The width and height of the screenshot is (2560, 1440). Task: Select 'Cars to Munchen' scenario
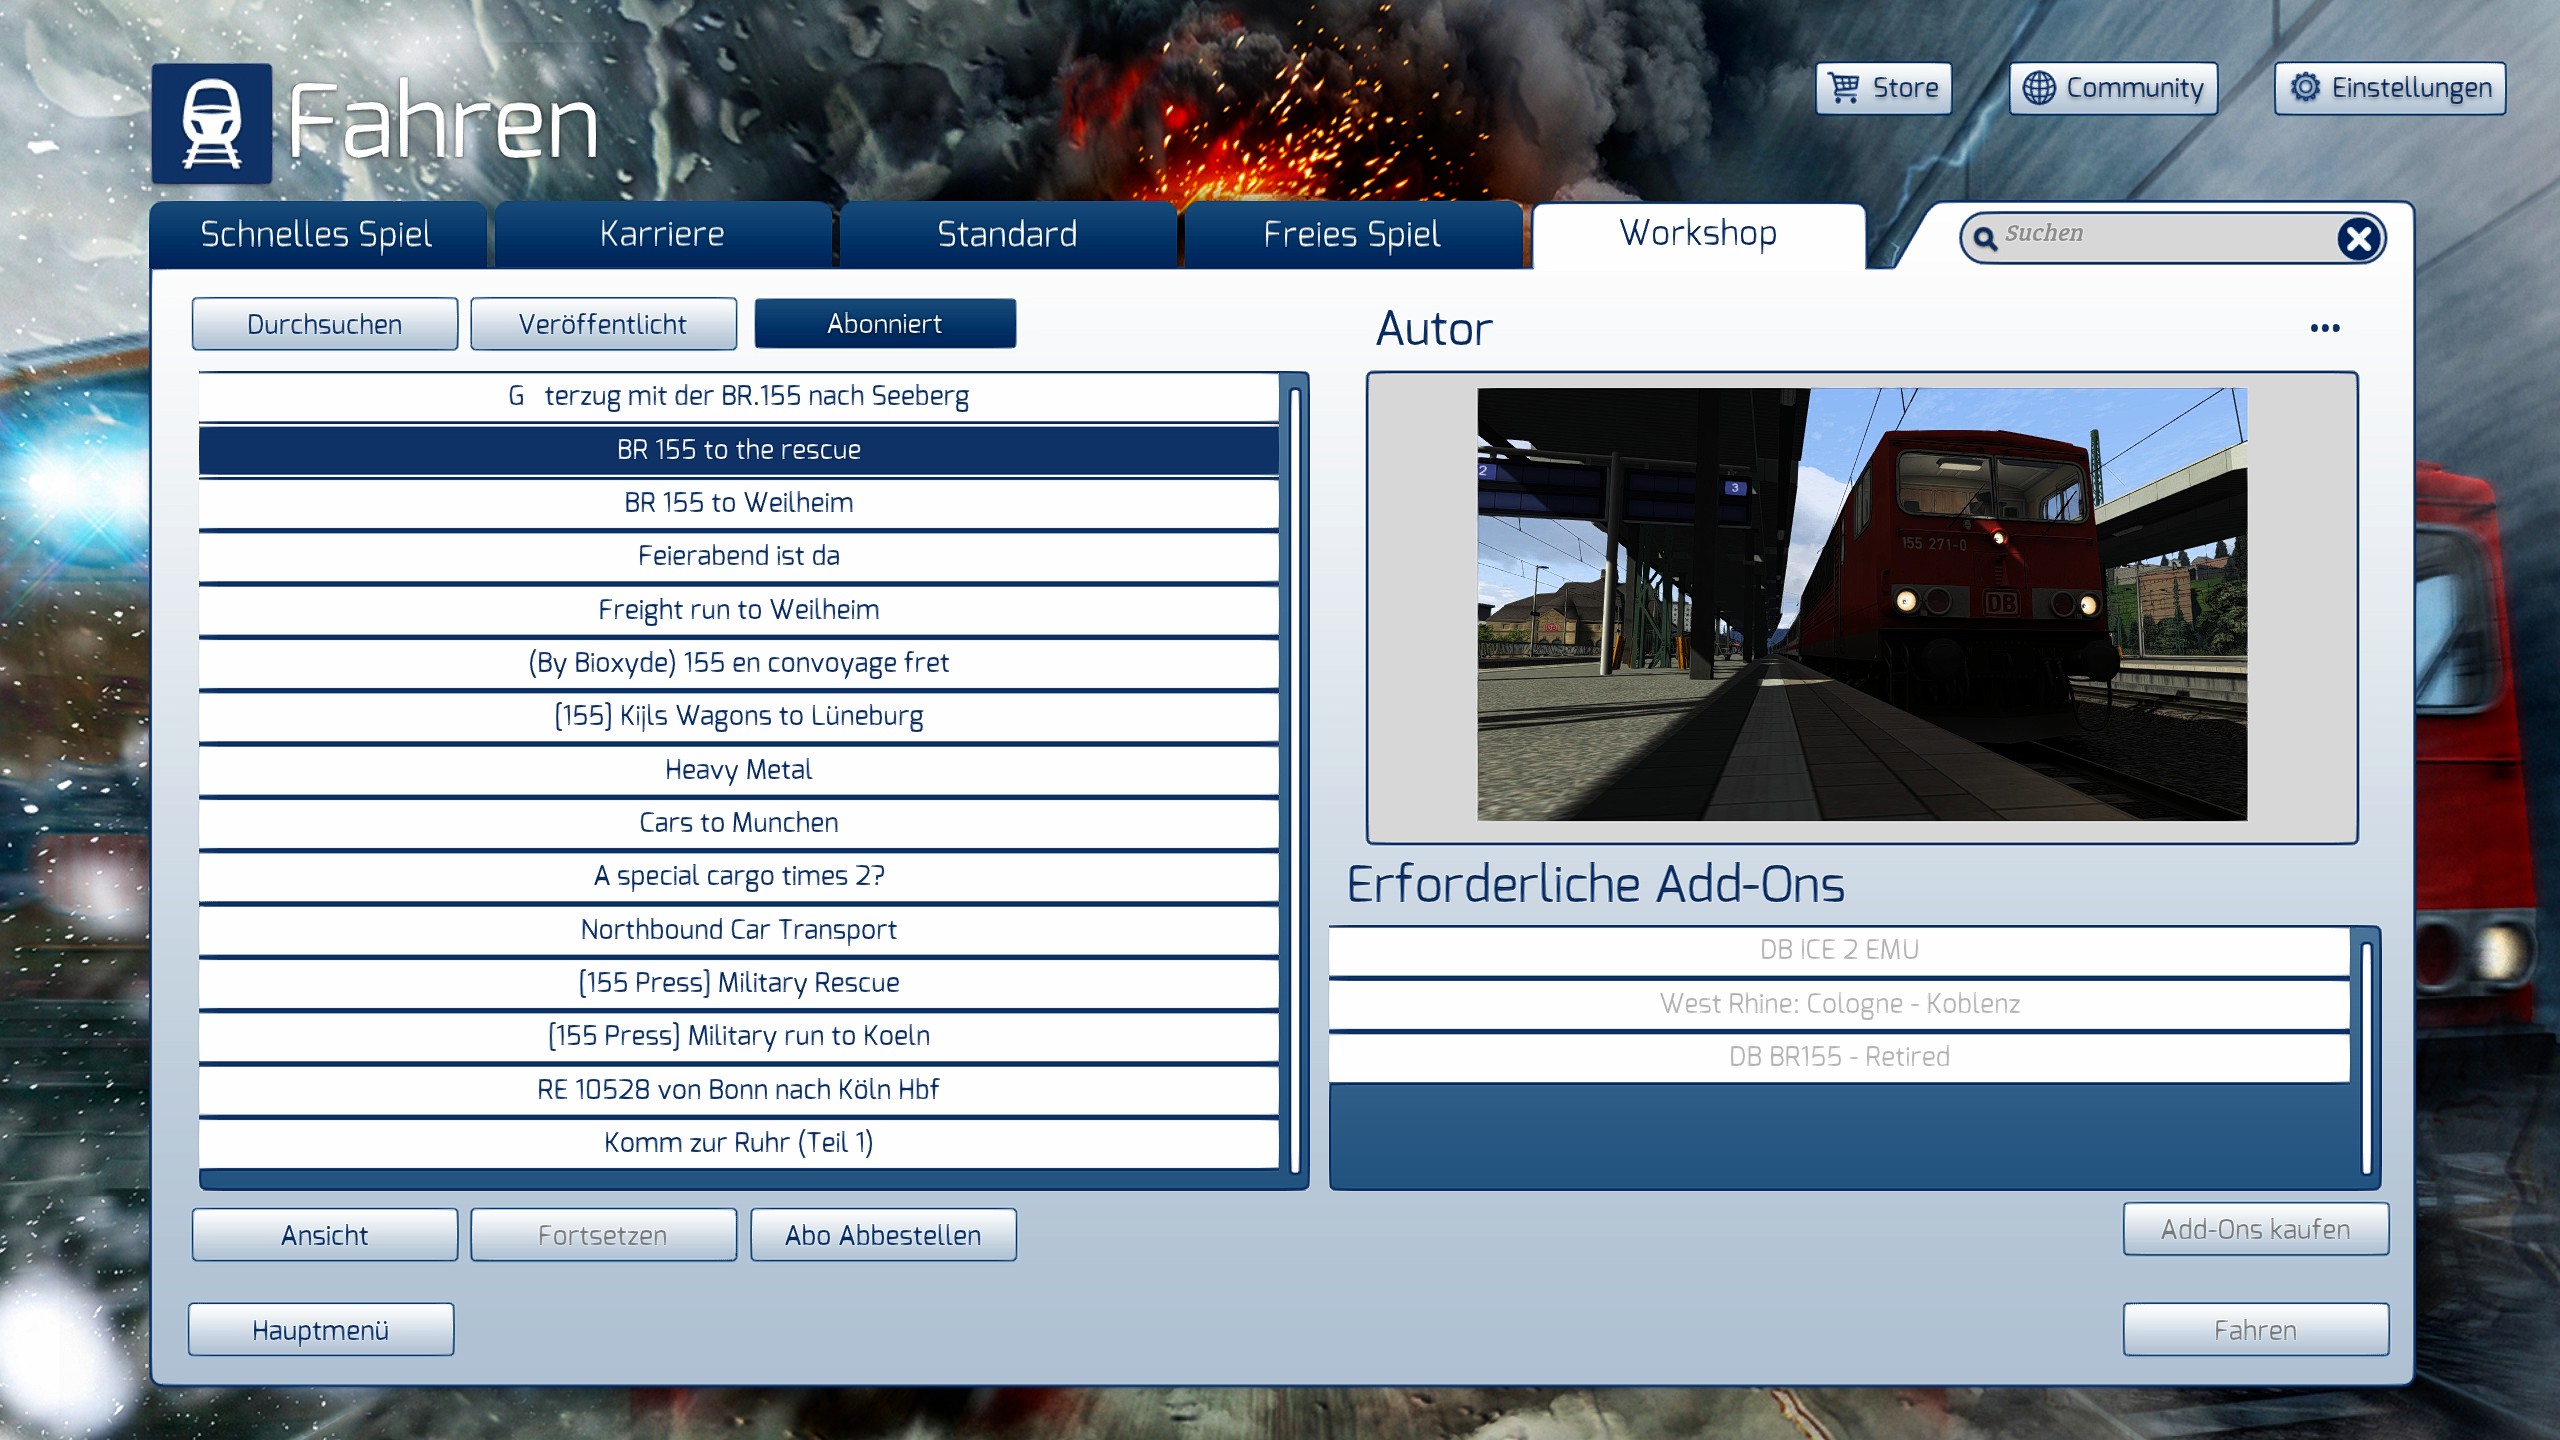tap(739, 823)
